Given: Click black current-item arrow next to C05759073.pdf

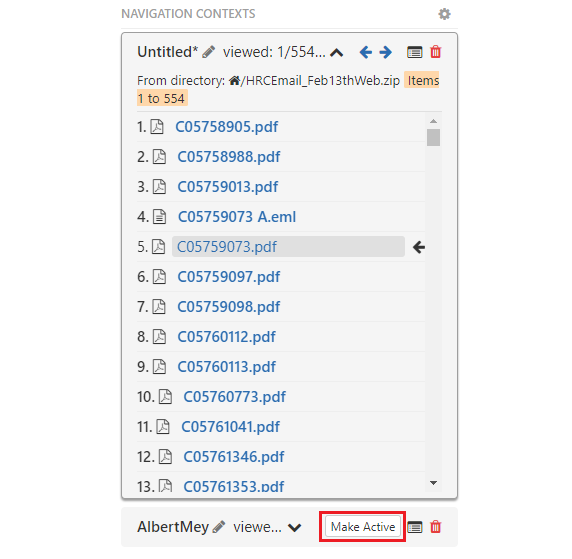Looking at the screenshot, I should click(x=418, y=247).
